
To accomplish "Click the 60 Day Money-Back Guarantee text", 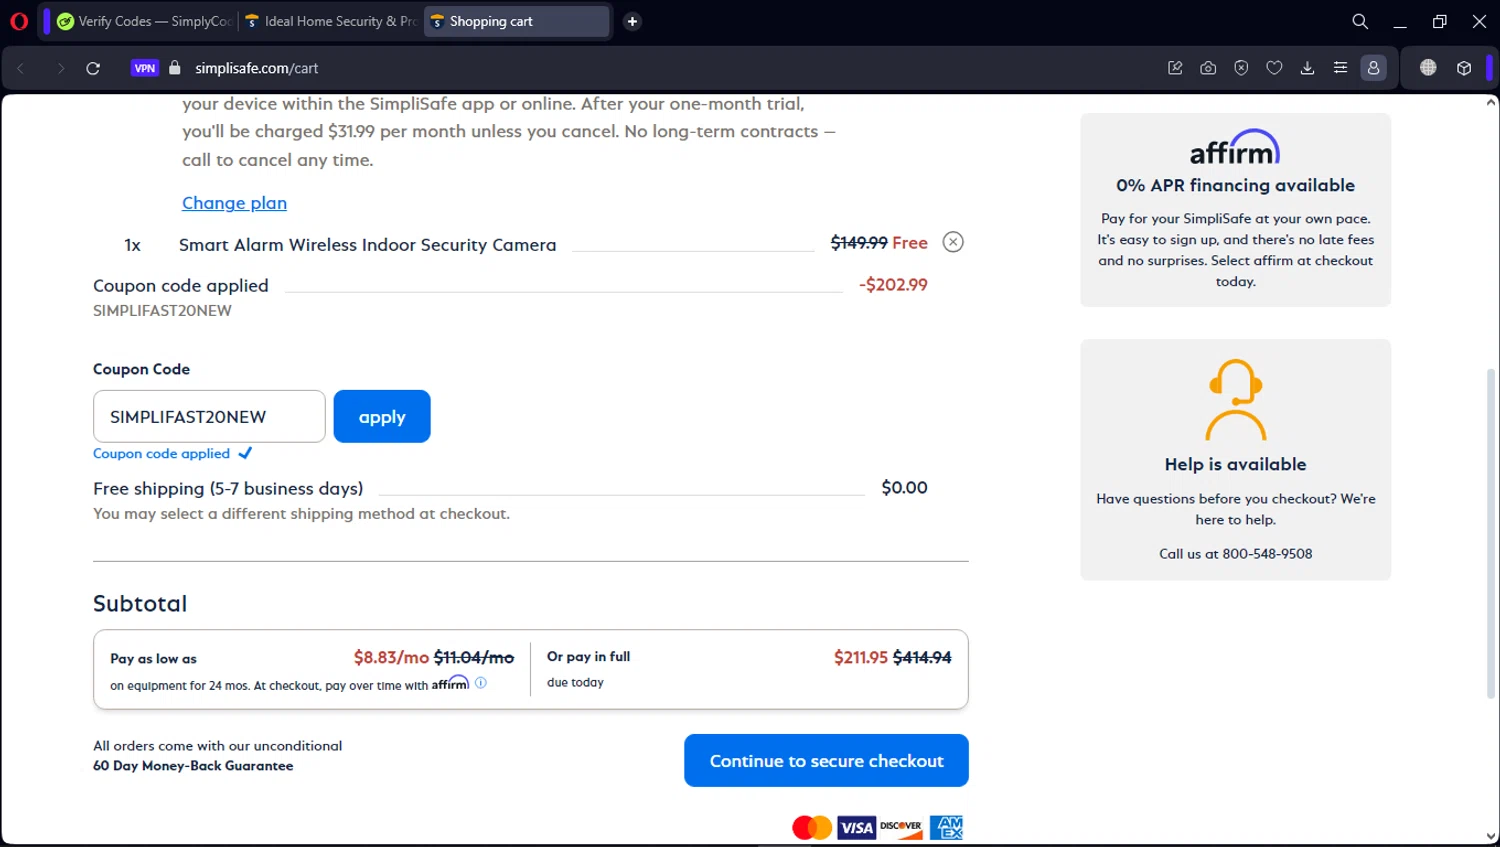I will [193, 766].
